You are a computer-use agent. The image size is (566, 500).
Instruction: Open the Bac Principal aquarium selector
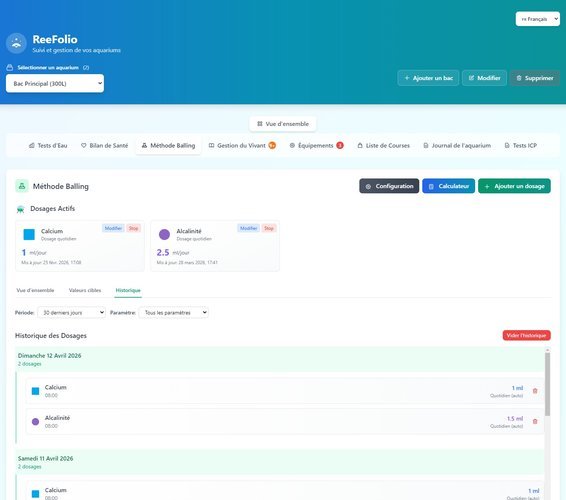coord(55,83)
